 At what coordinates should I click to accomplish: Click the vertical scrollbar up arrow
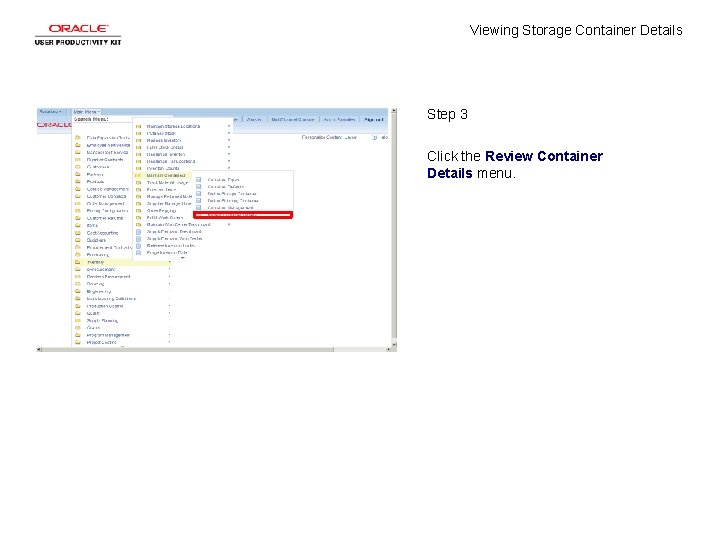[x=394, y=111]
